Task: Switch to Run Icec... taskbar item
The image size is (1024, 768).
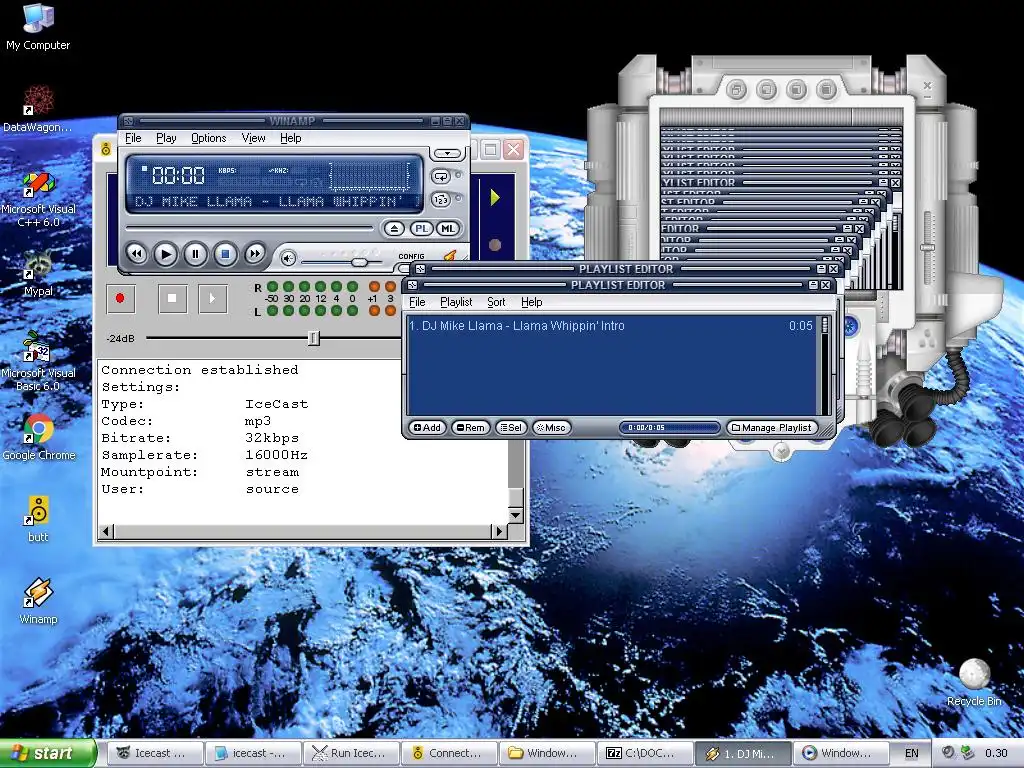Action: (351, 753)
